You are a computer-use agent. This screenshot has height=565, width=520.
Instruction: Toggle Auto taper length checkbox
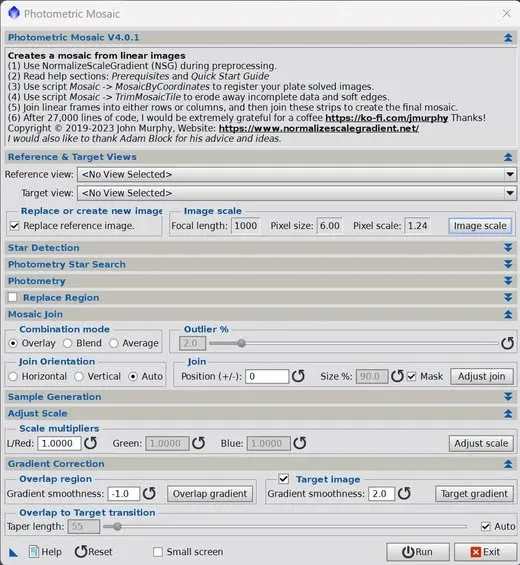[x=486, y=526]
